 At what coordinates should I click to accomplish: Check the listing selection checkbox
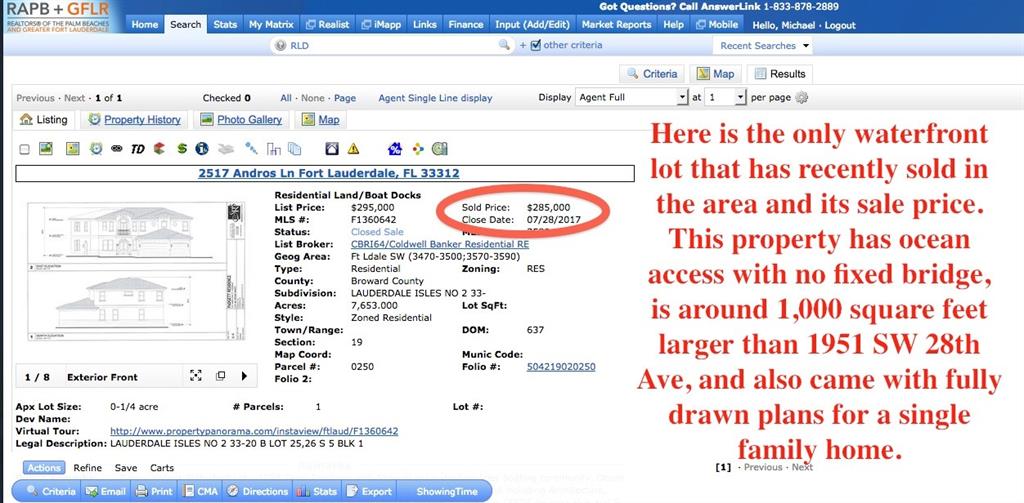point(24,149)
